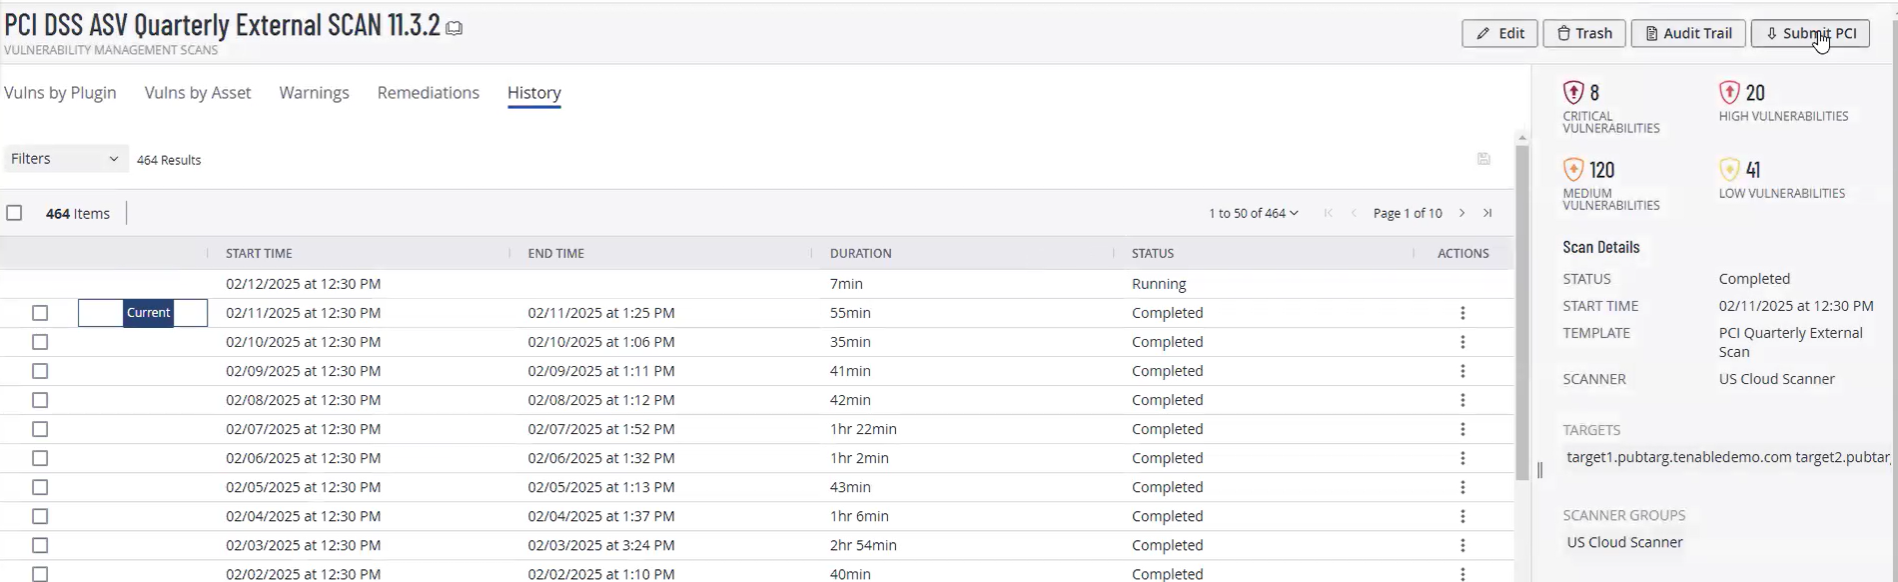This screenshot has height=582, width=1898.
Task: Open actions menu for 02/09/2025 scan
Action: pos(1463,371)
